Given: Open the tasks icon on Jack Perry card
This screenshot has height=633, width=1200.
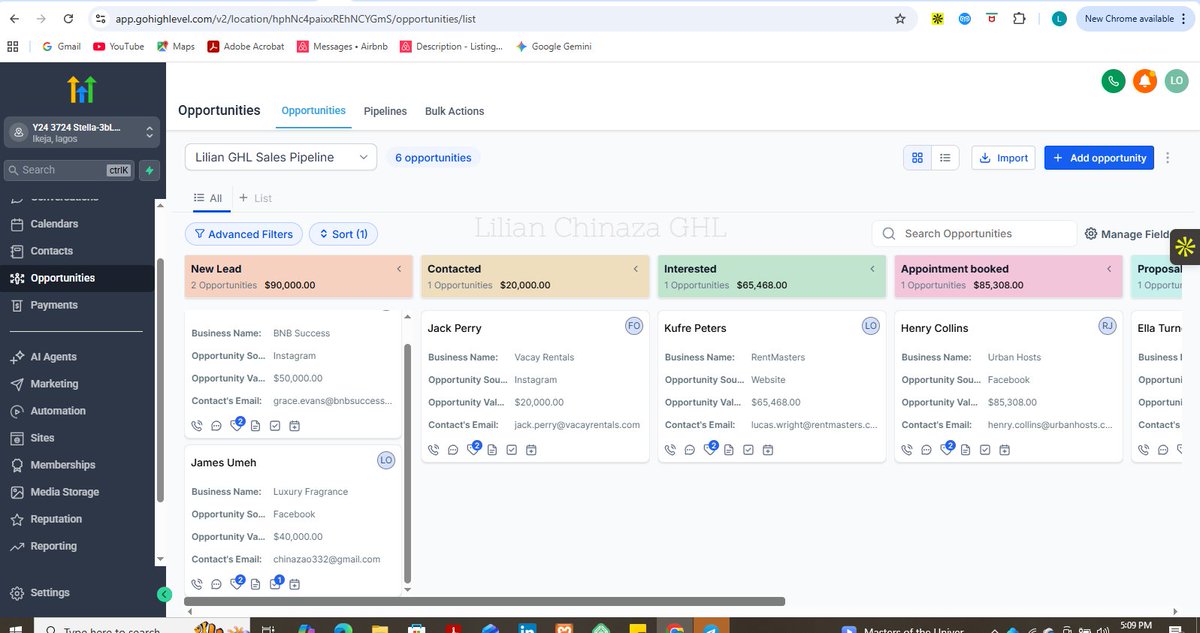Looking at the screenshot, I should [x=511, y=449].
